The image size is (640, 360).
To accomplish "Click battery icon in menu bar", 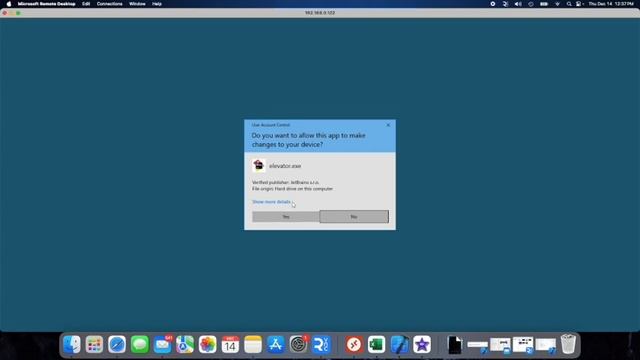I will [x=544, y=4].
